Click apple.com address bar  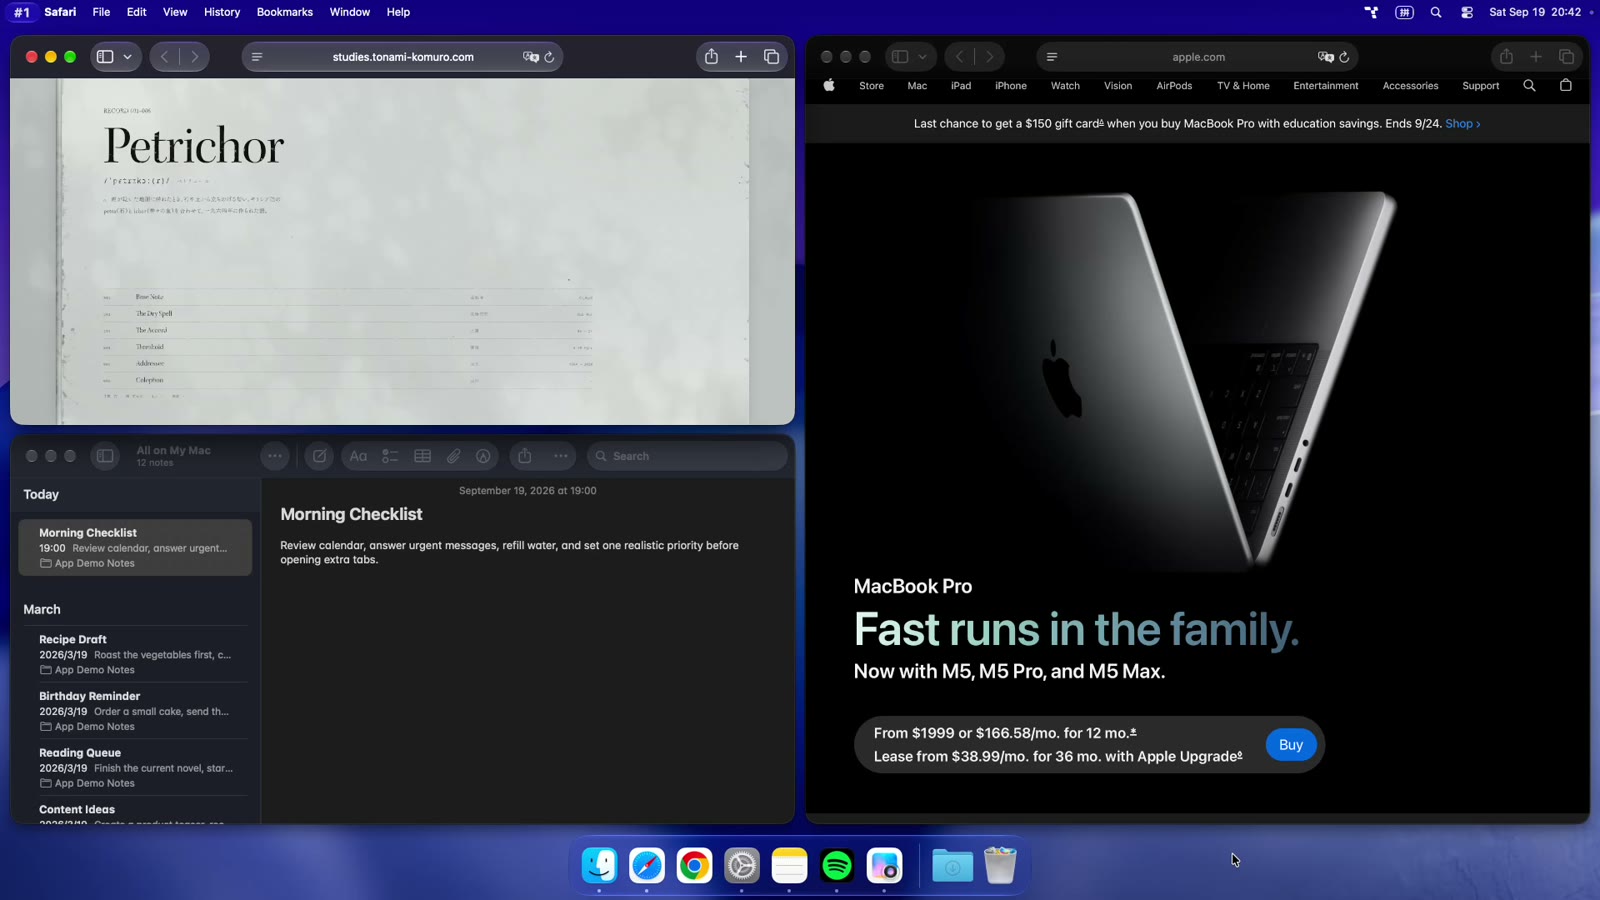(x=1198, y=57)
